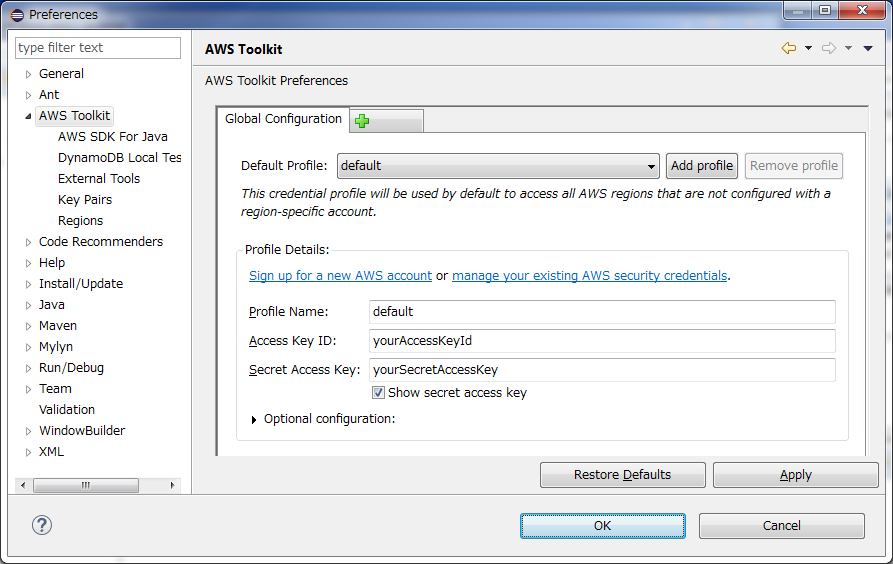Select DynamoDB Local Test tree item
This screenshot has width=893, height=564.
(x=120, y=158)
